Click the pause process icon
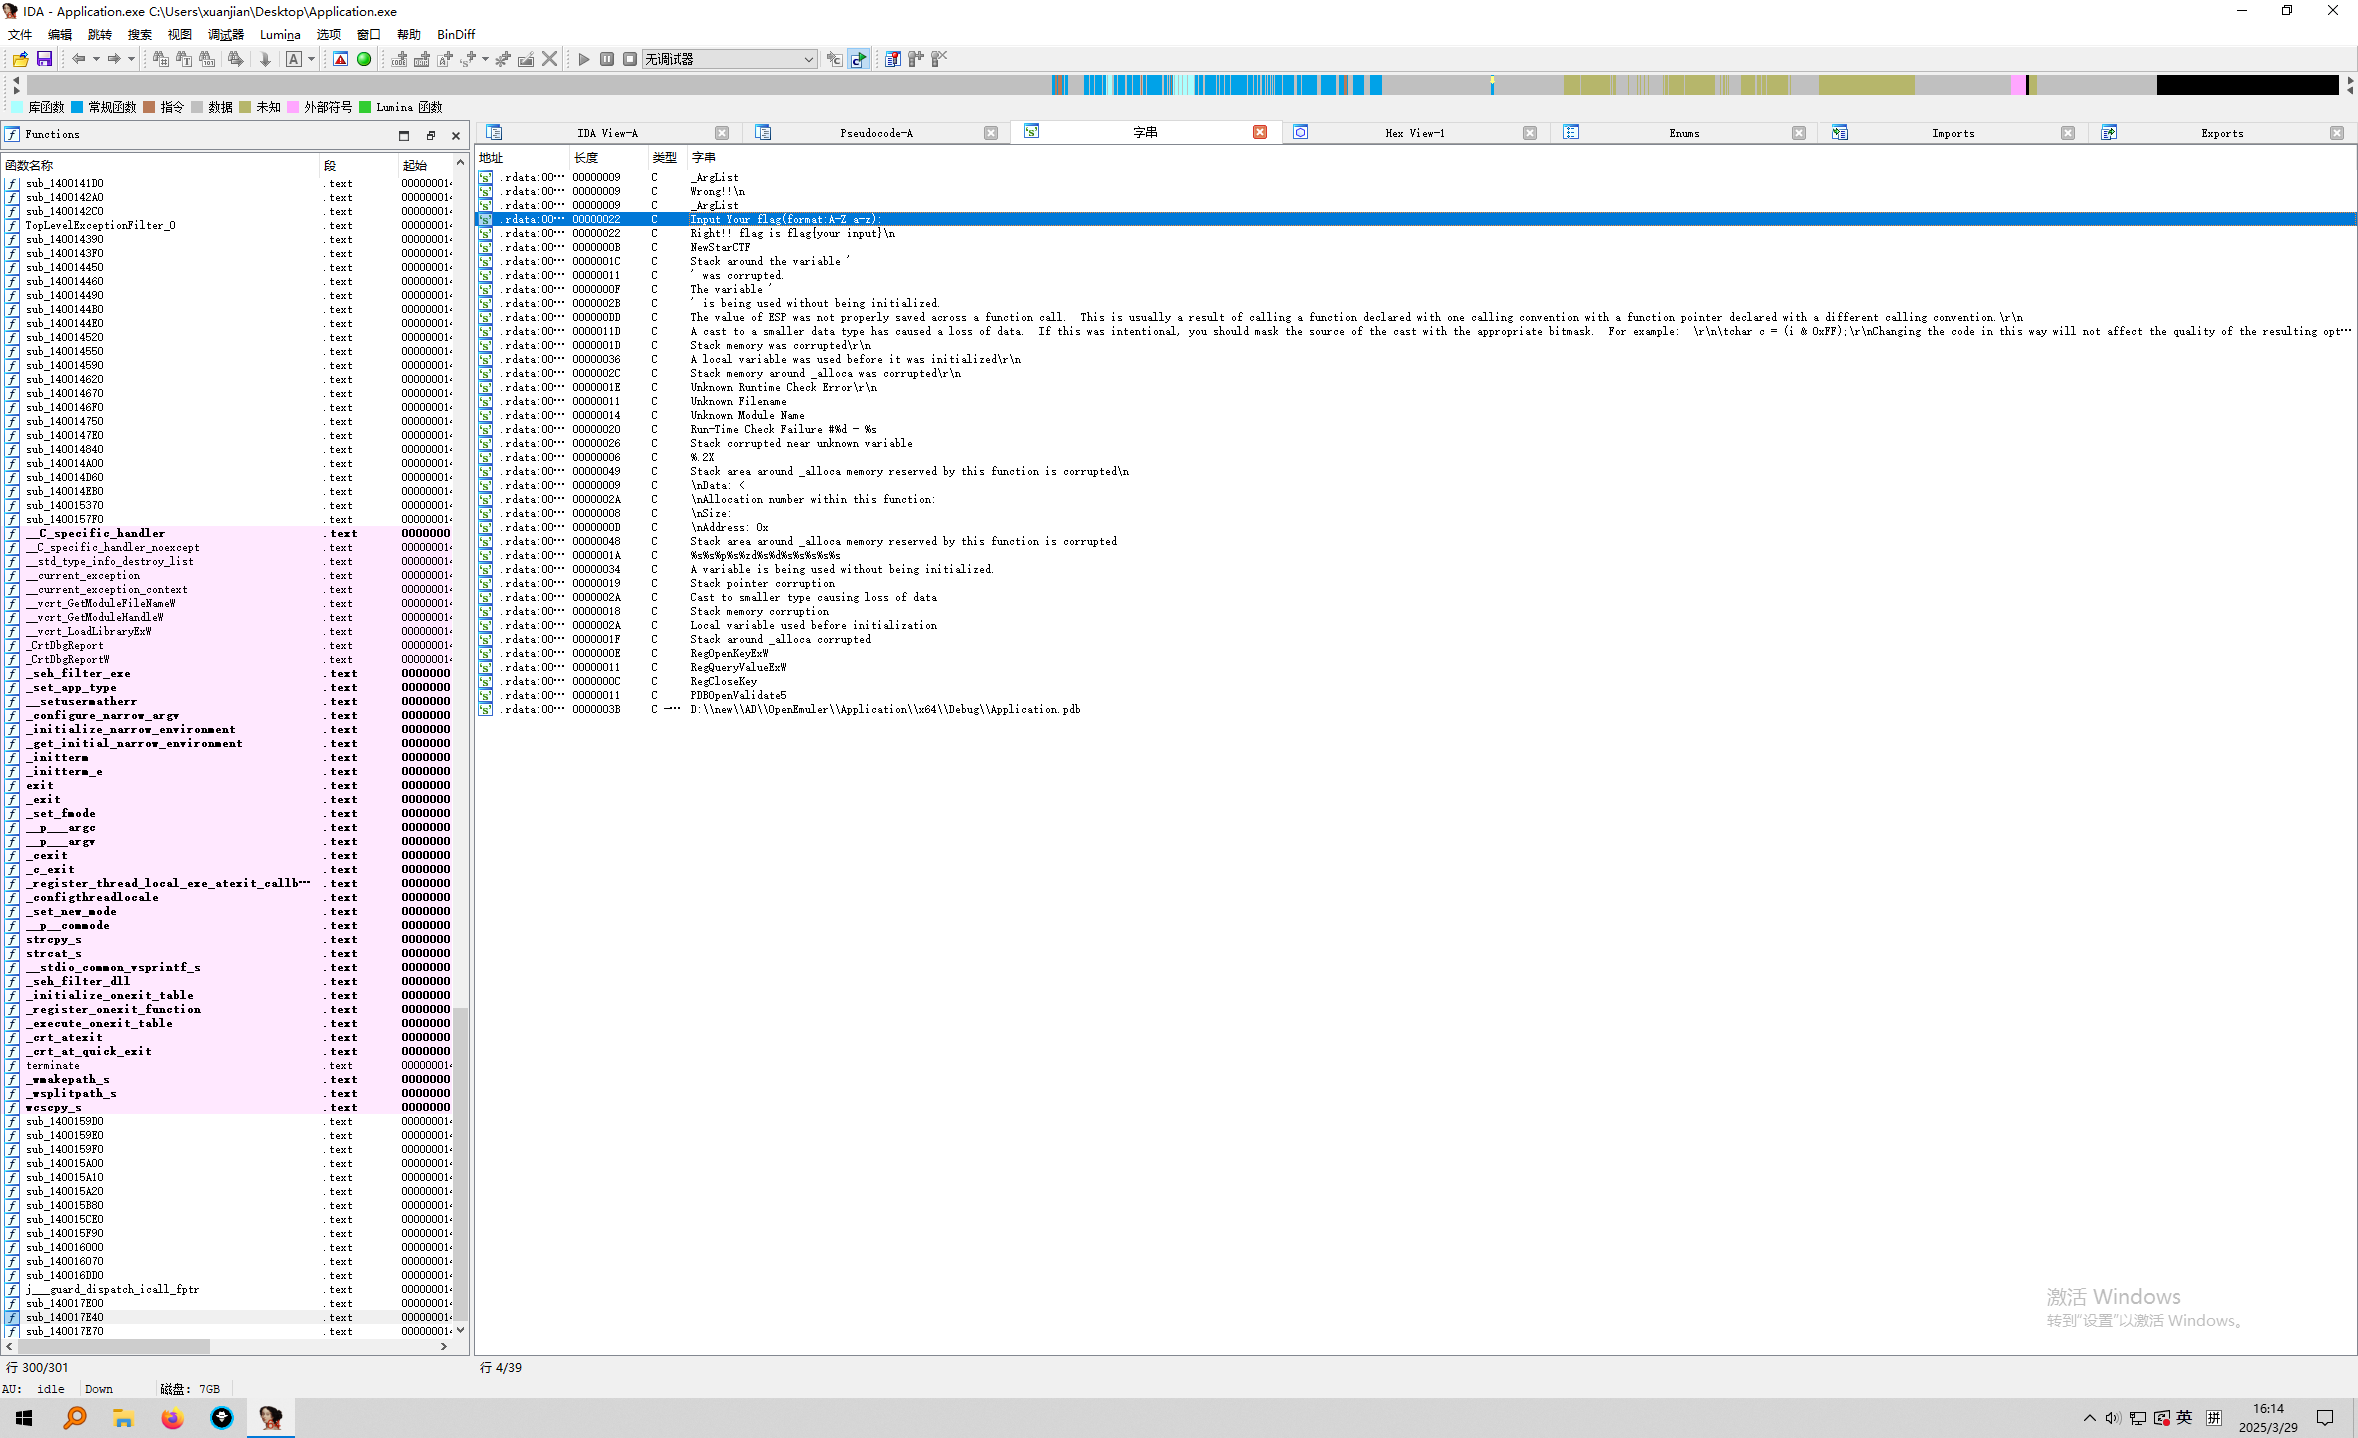 607,59
